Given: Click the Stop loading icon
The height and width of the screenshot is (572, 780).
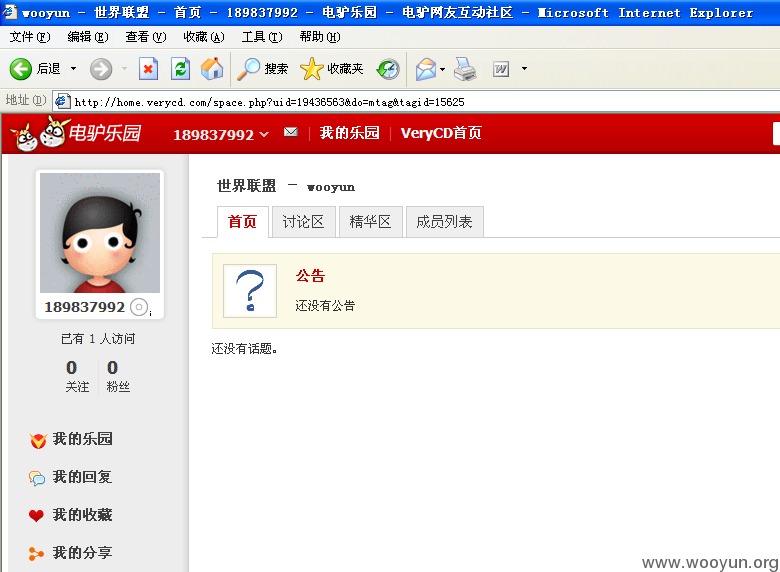Looking at the screenshot, I should (x=148, y=69).
